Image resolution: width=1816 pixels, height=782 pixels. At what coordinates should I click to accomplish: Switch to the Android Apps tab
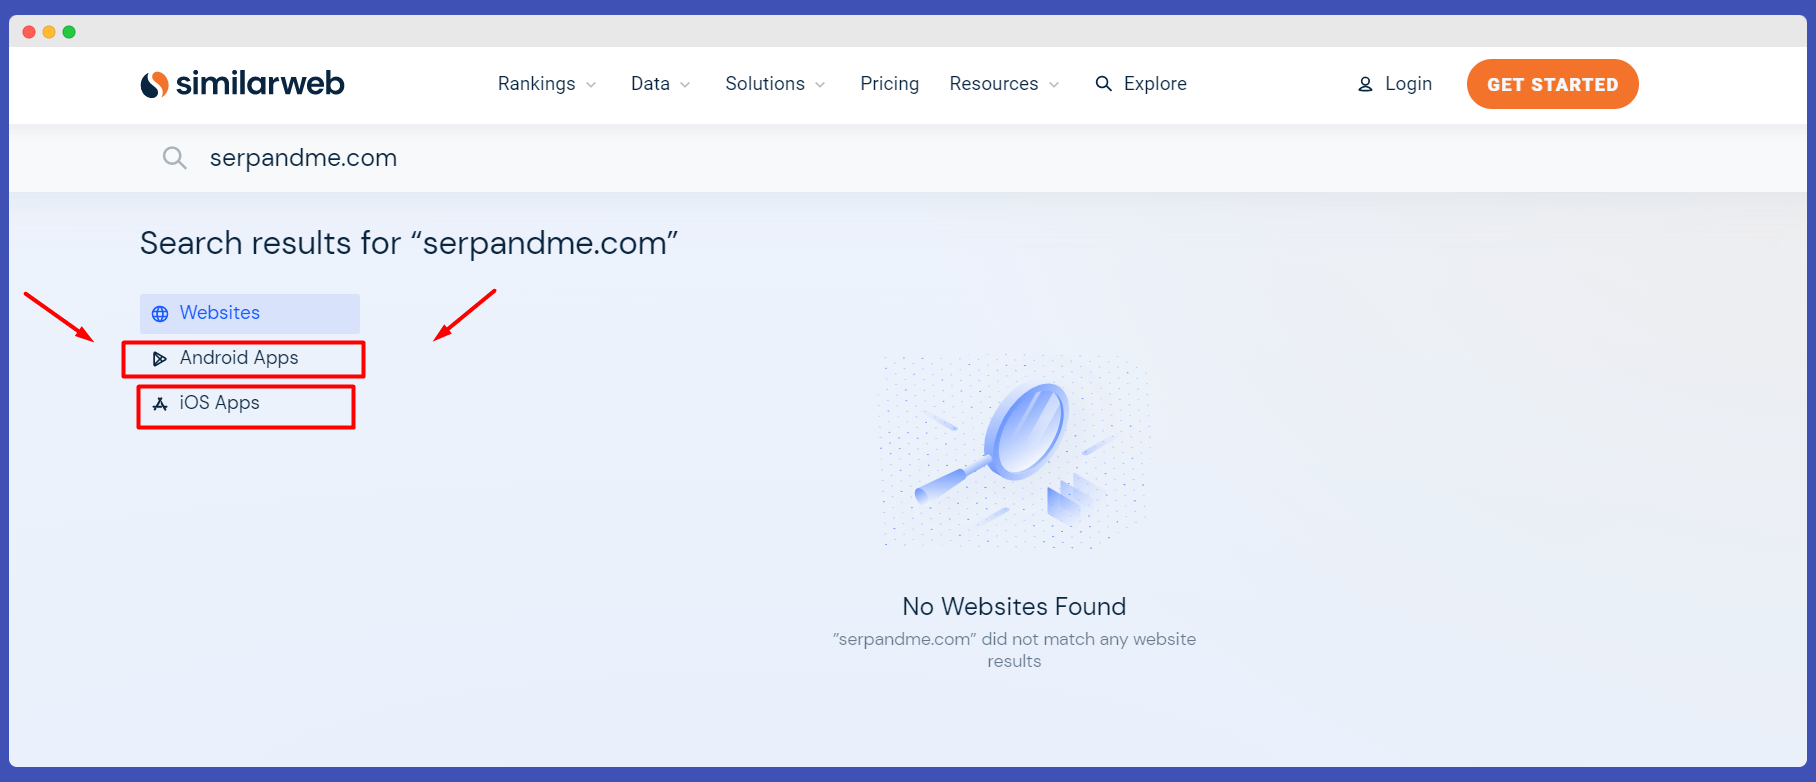coord(250,358)
